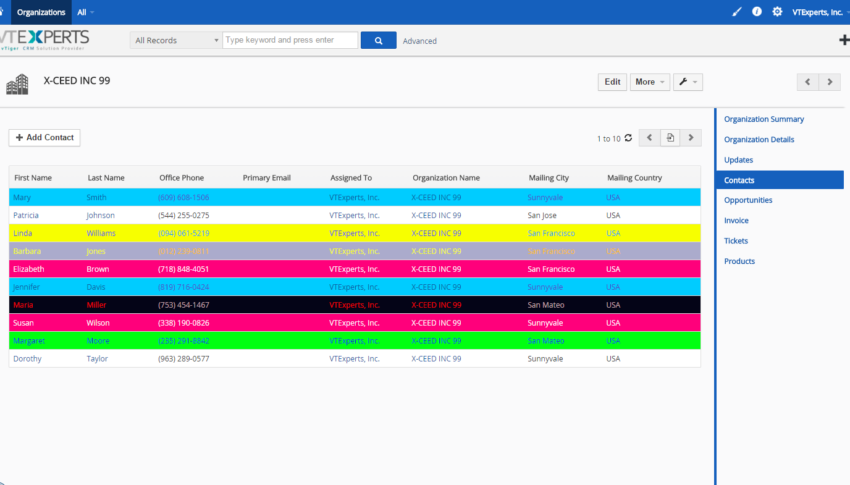Switch to Updates tab
Viewport: 850px width, 485px height.
point(738,160)
